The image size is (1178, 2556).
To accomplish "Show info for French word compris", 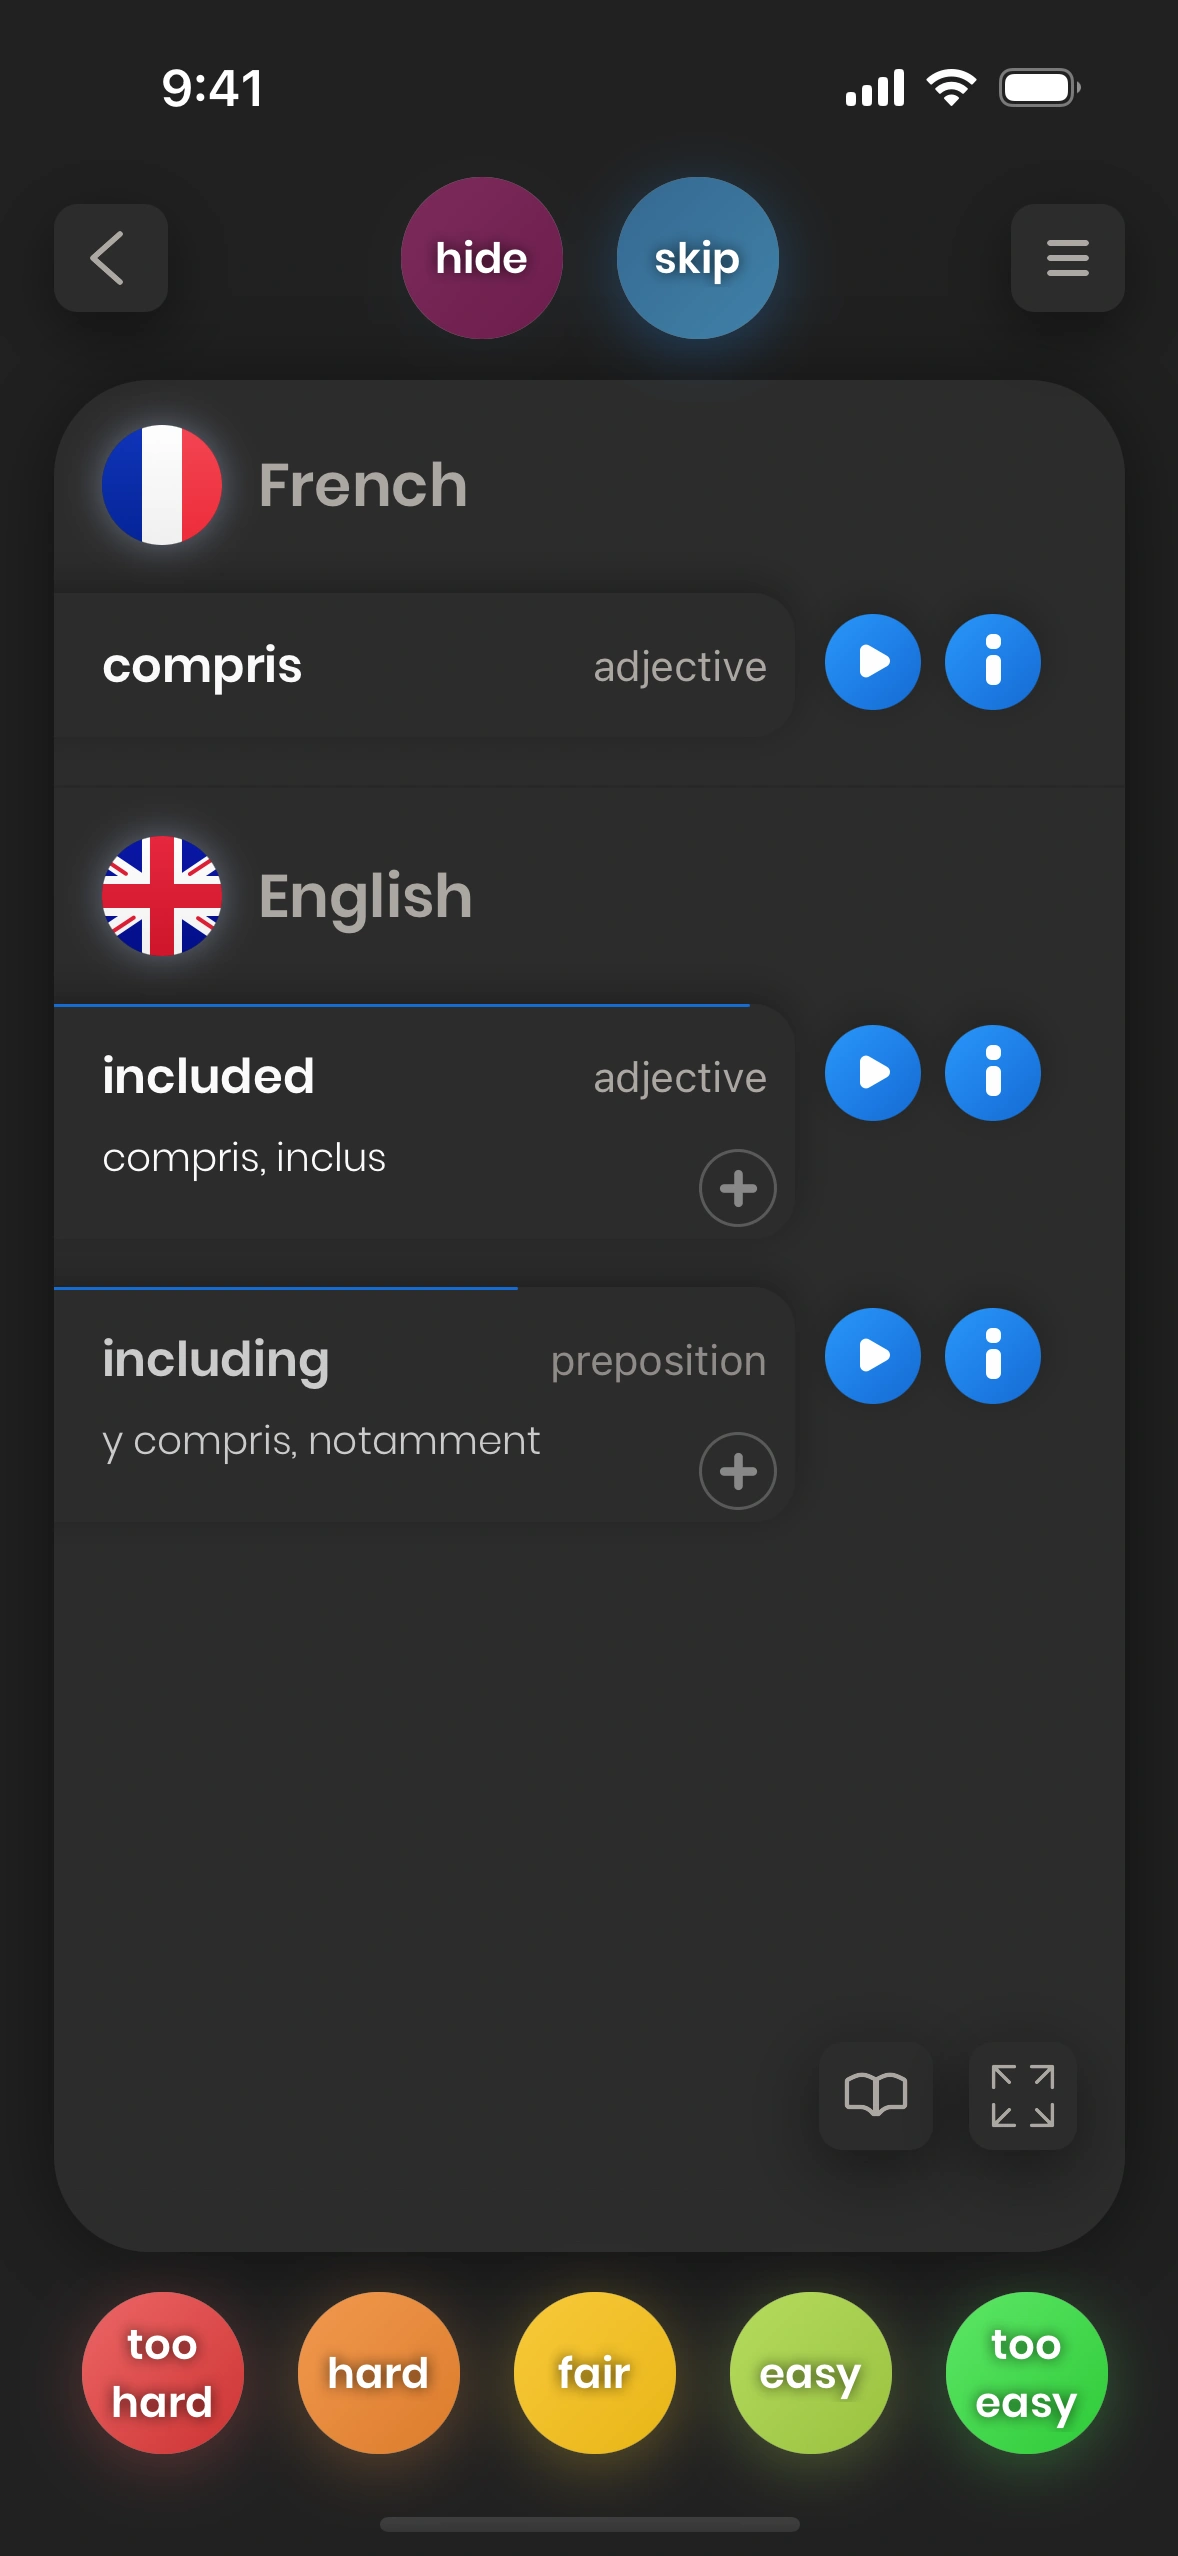I will pos(992,662).
